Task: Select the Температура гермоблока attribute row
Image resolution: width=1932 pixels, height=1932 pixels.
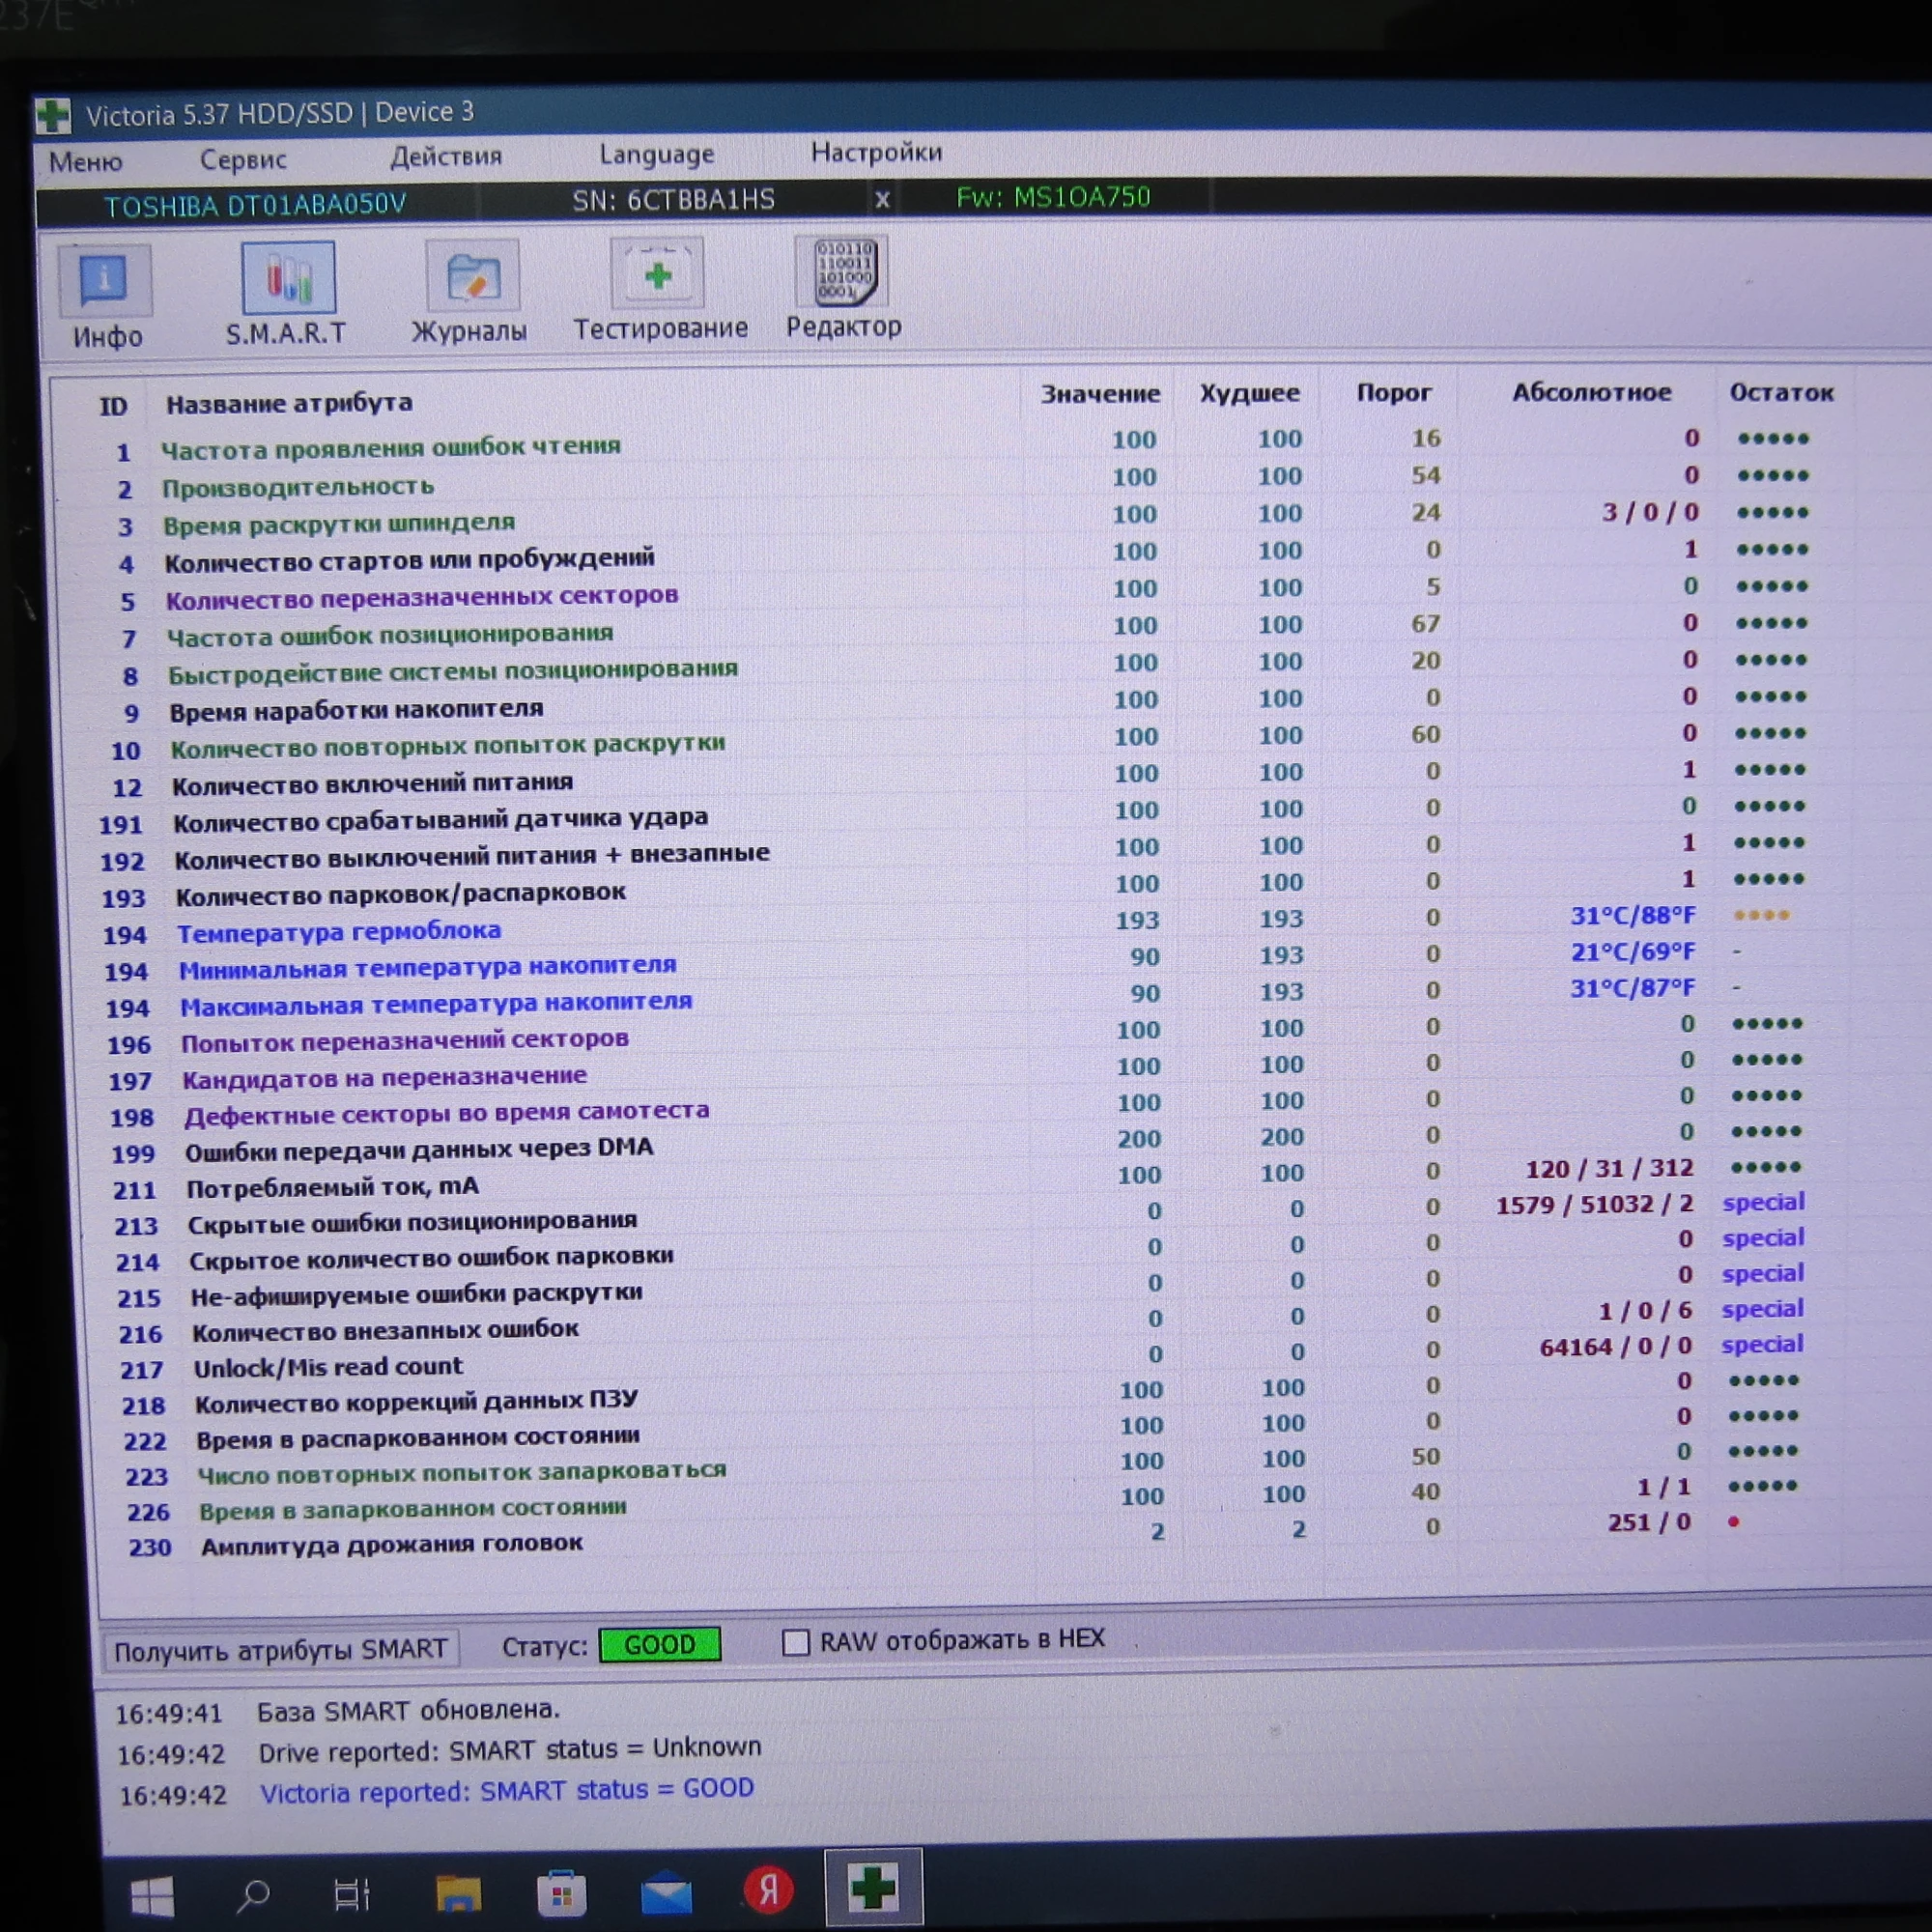Action: coord(339,932)
